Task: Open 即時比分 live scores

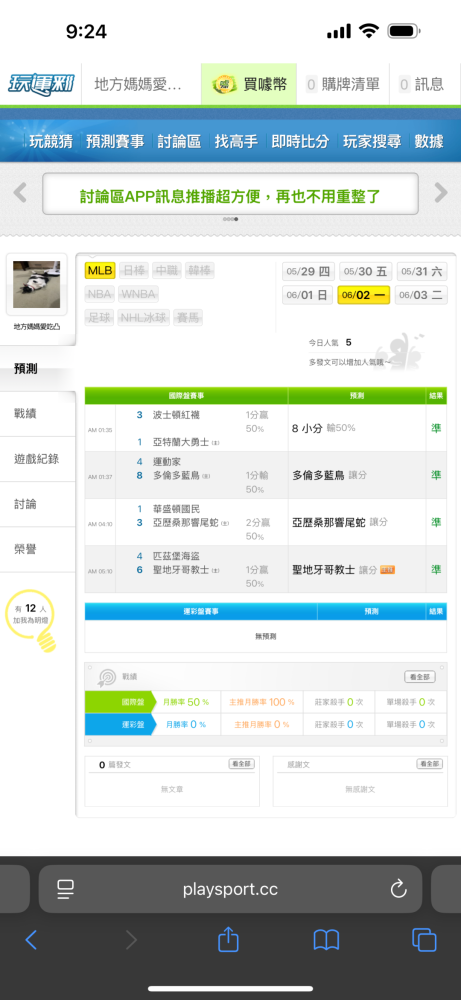Action: 300,141
